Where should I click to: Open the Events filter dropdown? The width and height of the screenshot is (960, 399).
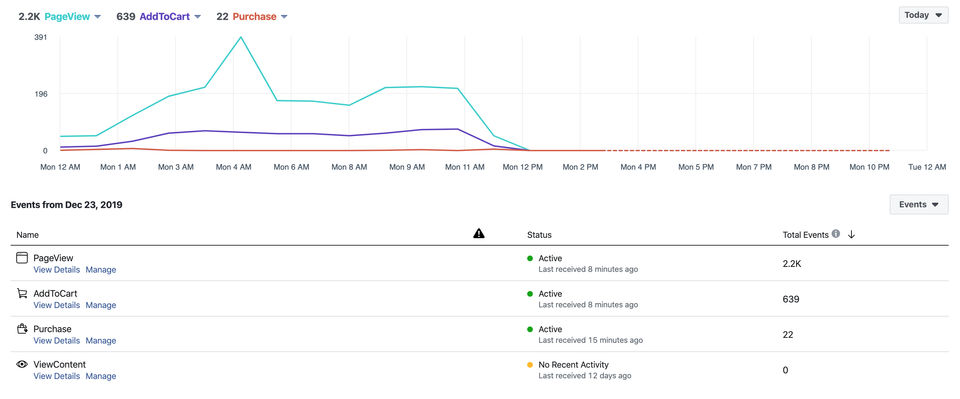[x=919, y=204]
